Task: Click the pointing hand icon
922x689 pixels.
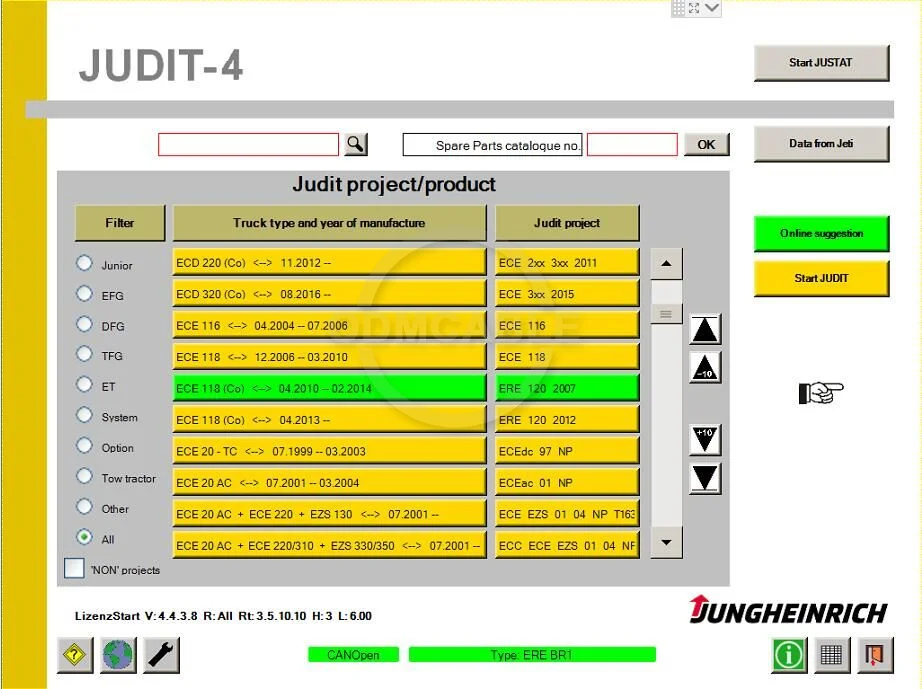Action: coord(821,392)
